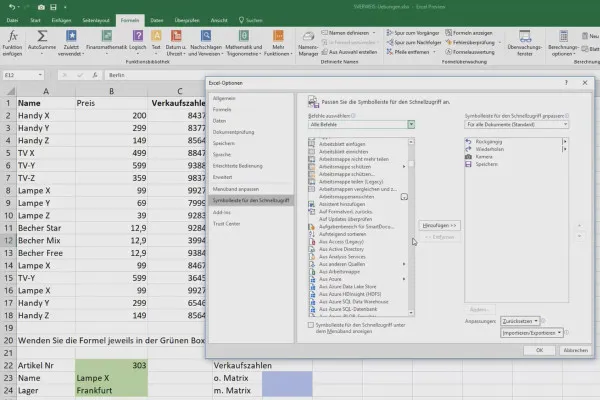
Task: Open the Befehle auswählen dropdown
Action: tap(411, 124)
